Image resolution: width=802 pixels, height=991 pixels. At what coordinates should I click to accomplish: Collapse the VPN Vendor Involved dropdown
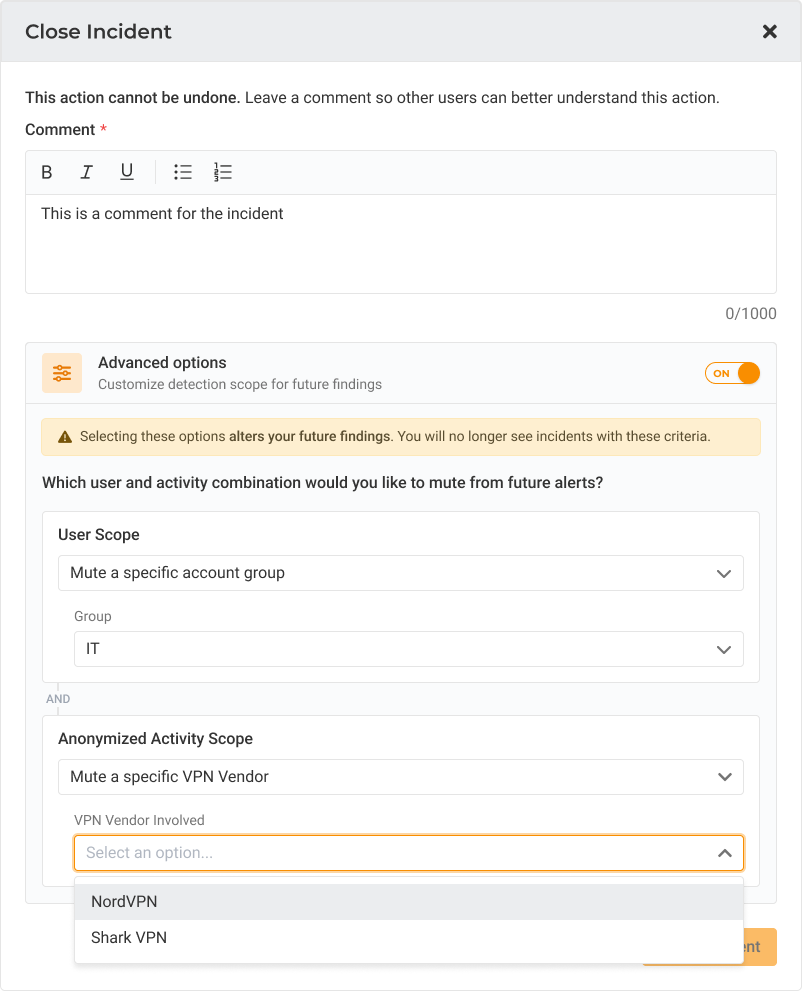tap(409, 853)
